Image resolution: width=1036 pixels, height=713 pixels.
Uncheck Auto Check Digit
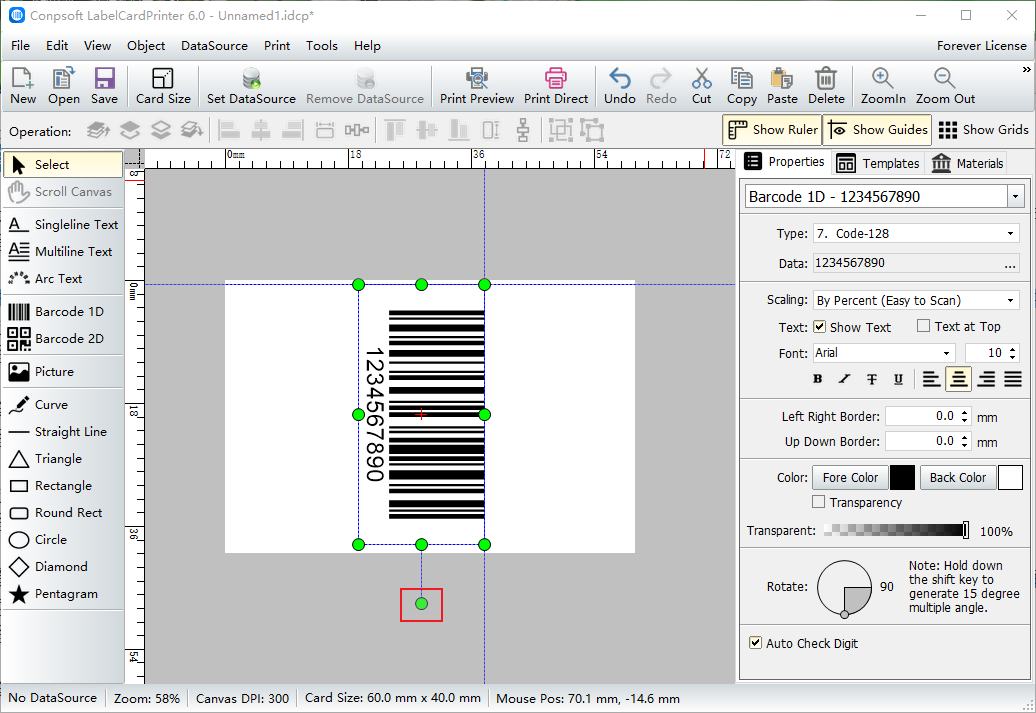coord(755,643)
